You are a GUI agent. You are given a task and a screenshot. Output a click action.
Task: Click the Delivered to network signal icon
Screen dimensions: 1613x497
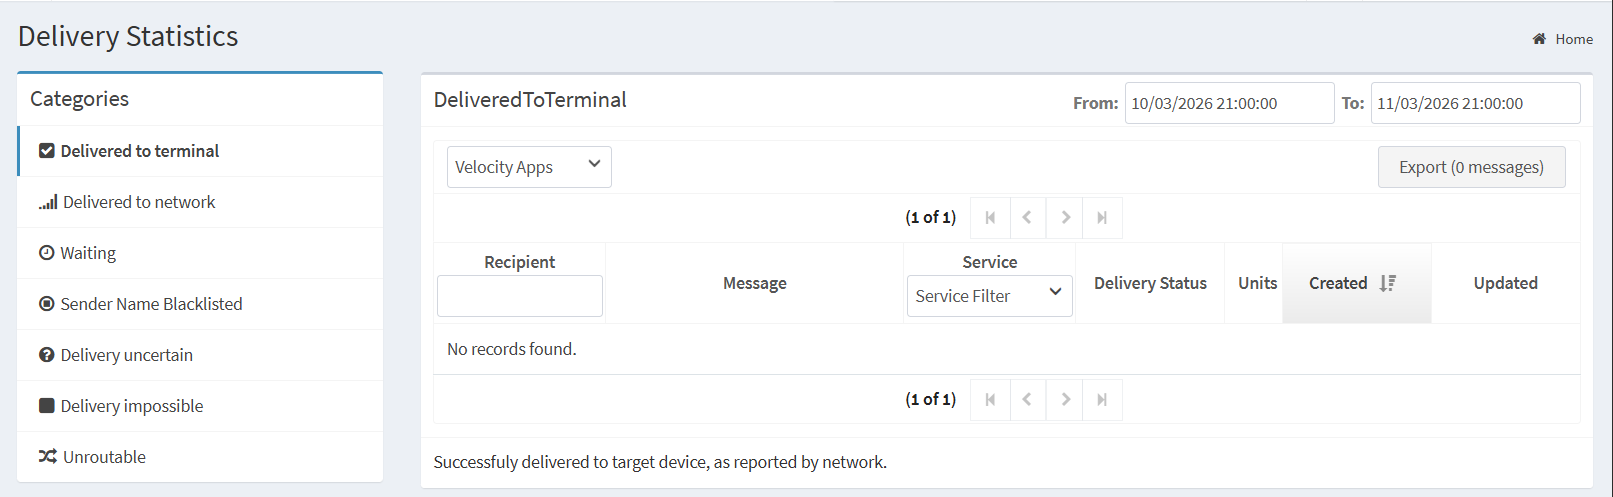point(48,202)
